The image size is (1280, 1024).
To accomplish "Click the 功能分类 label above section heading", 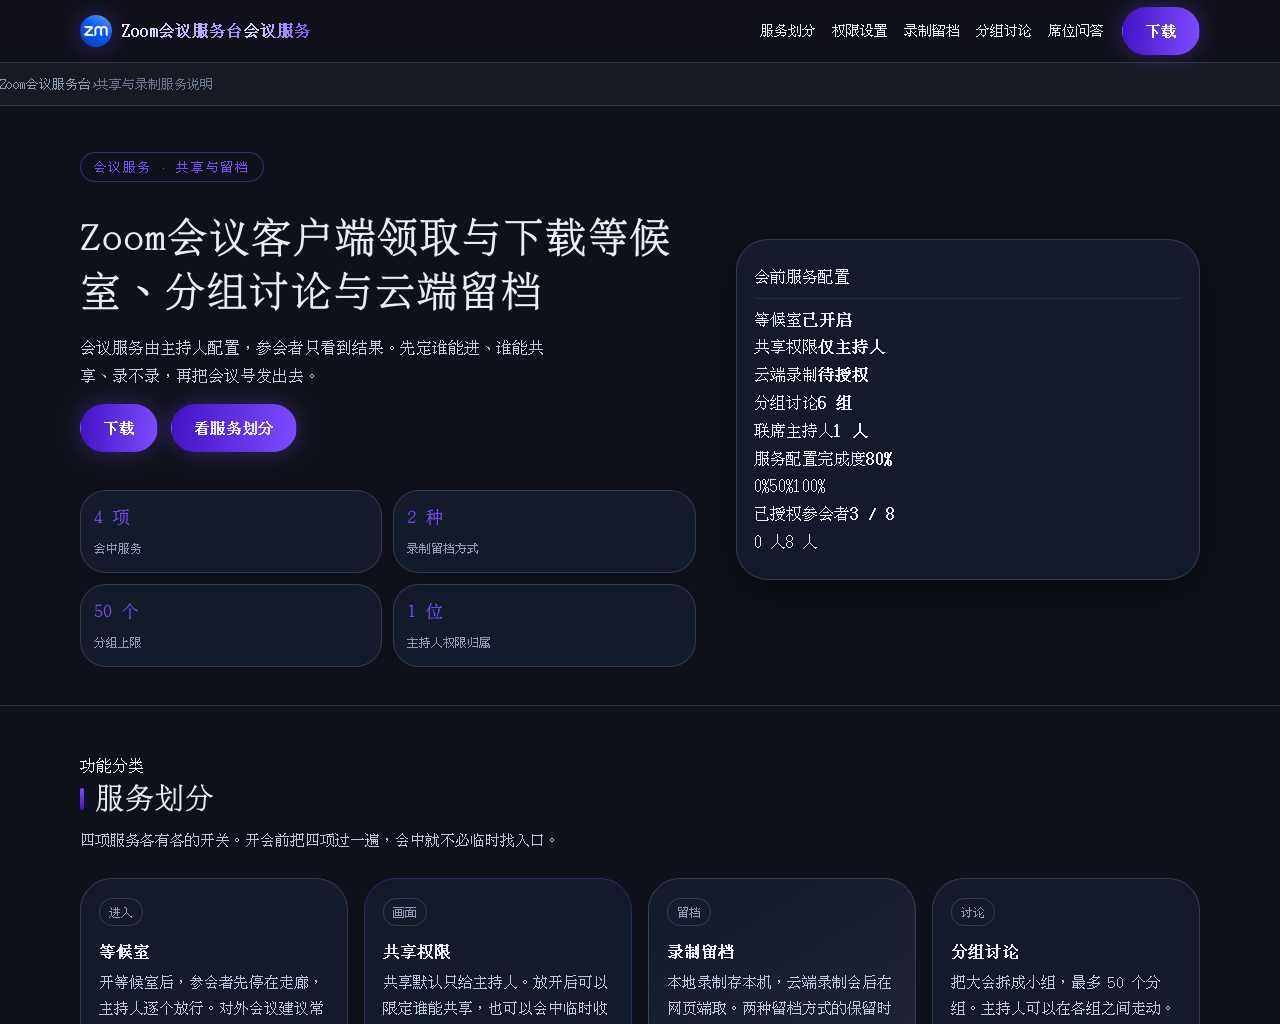I will (112, 766).
